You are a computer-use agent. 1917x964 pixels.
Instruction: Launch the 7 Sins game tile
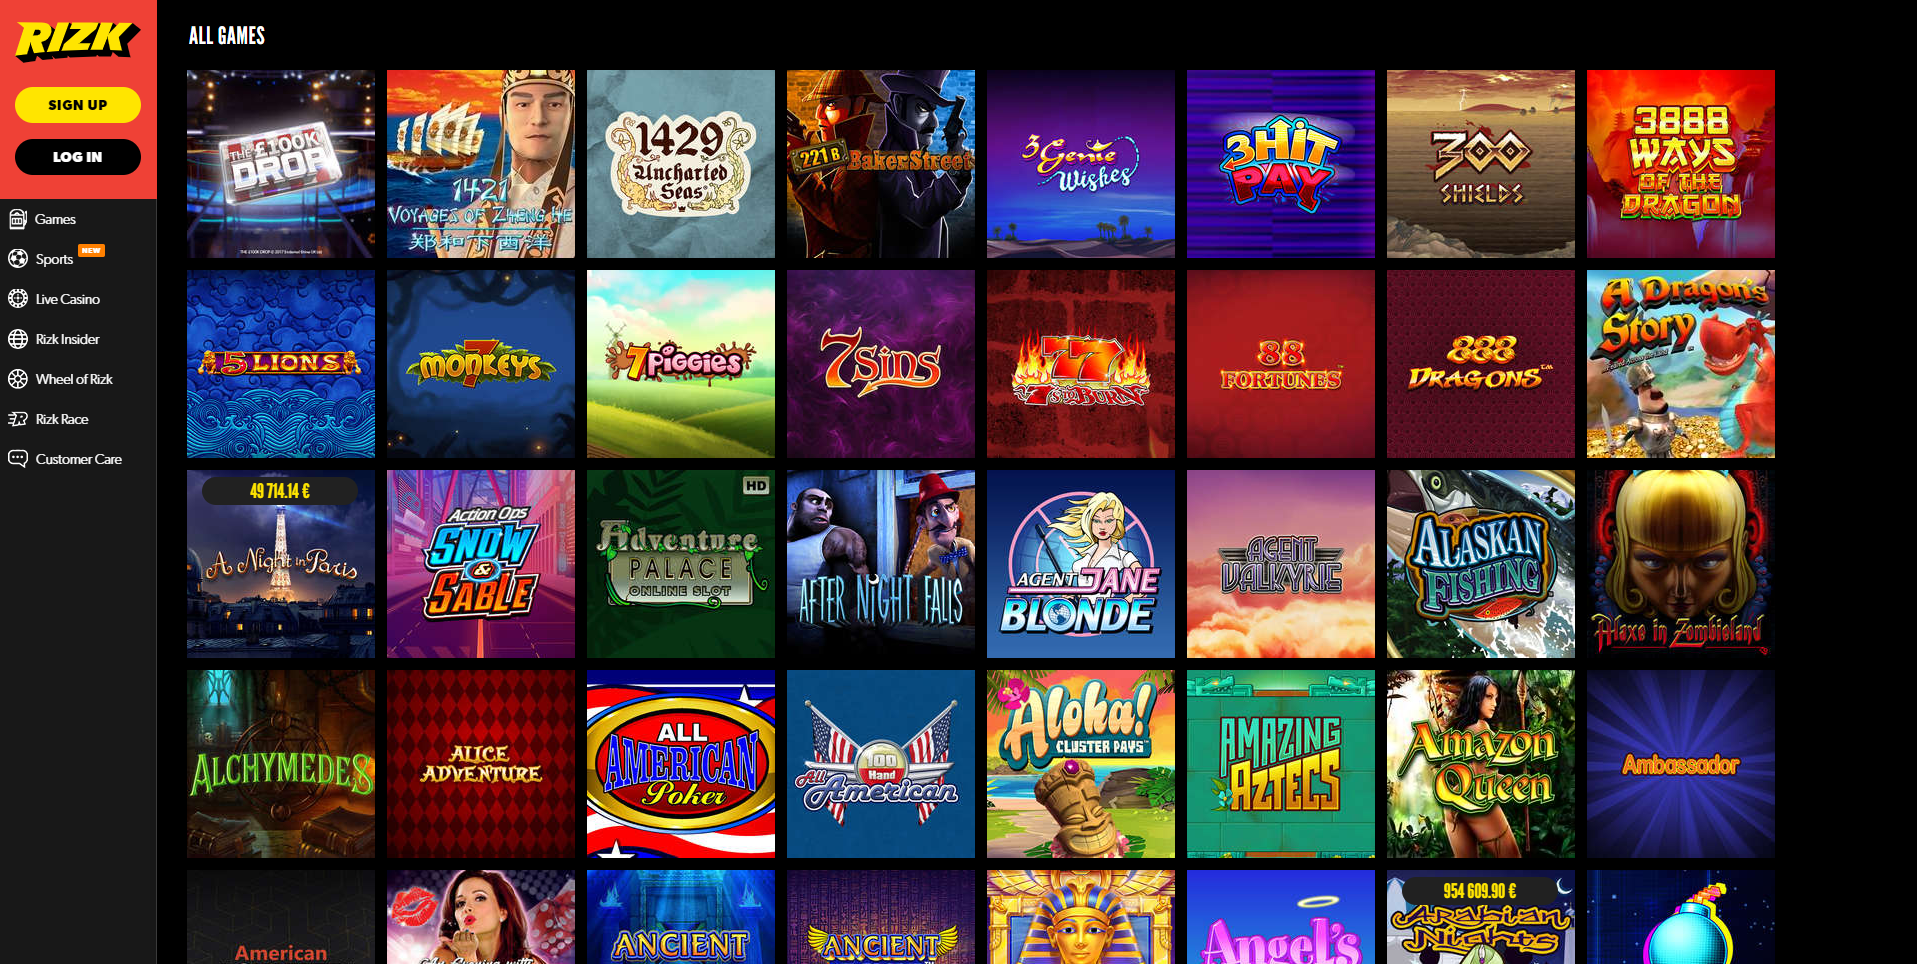pos(881,364)
